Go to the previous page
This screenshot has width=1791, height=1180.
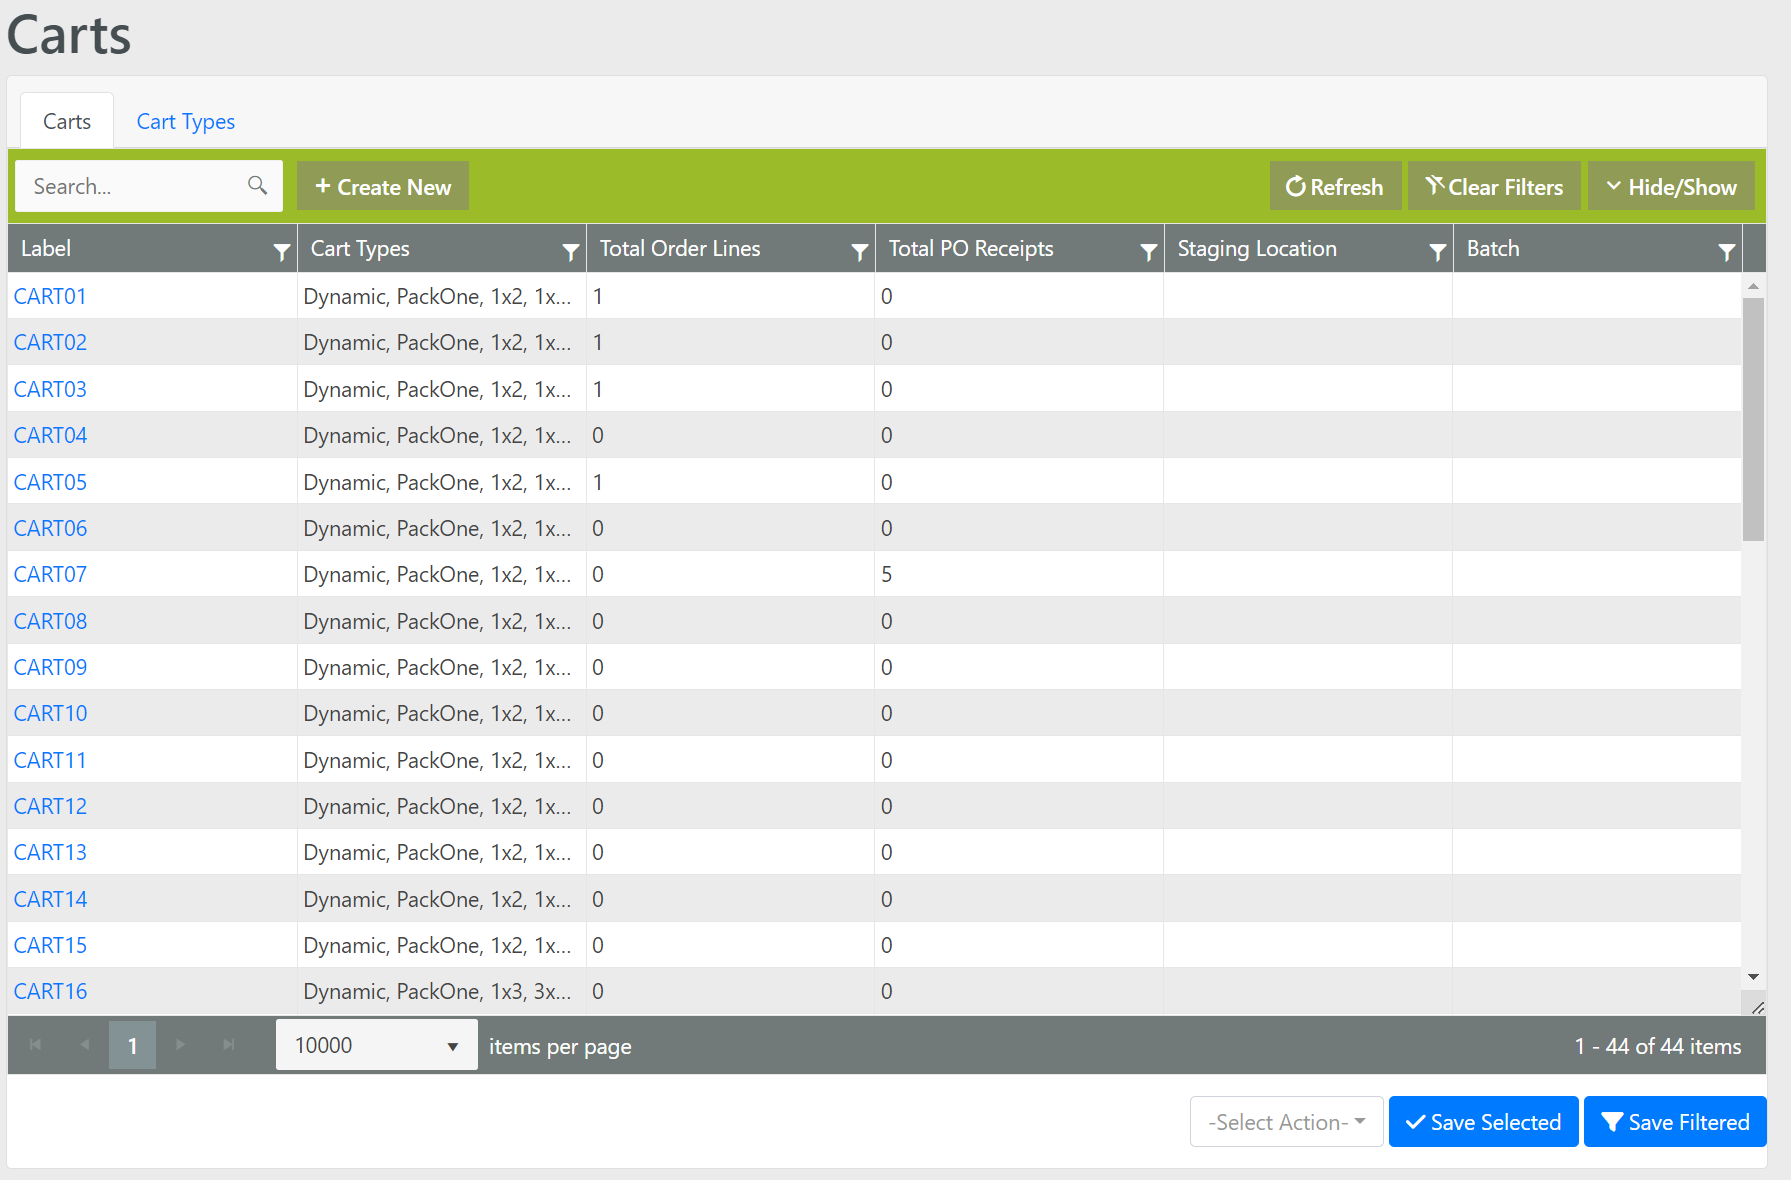click(x=84, y=1045)
